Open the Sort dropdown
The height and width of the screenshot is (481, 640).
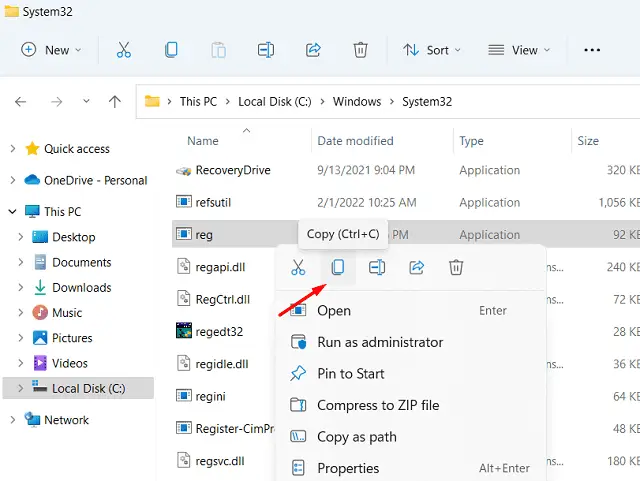tap(431, 50)
